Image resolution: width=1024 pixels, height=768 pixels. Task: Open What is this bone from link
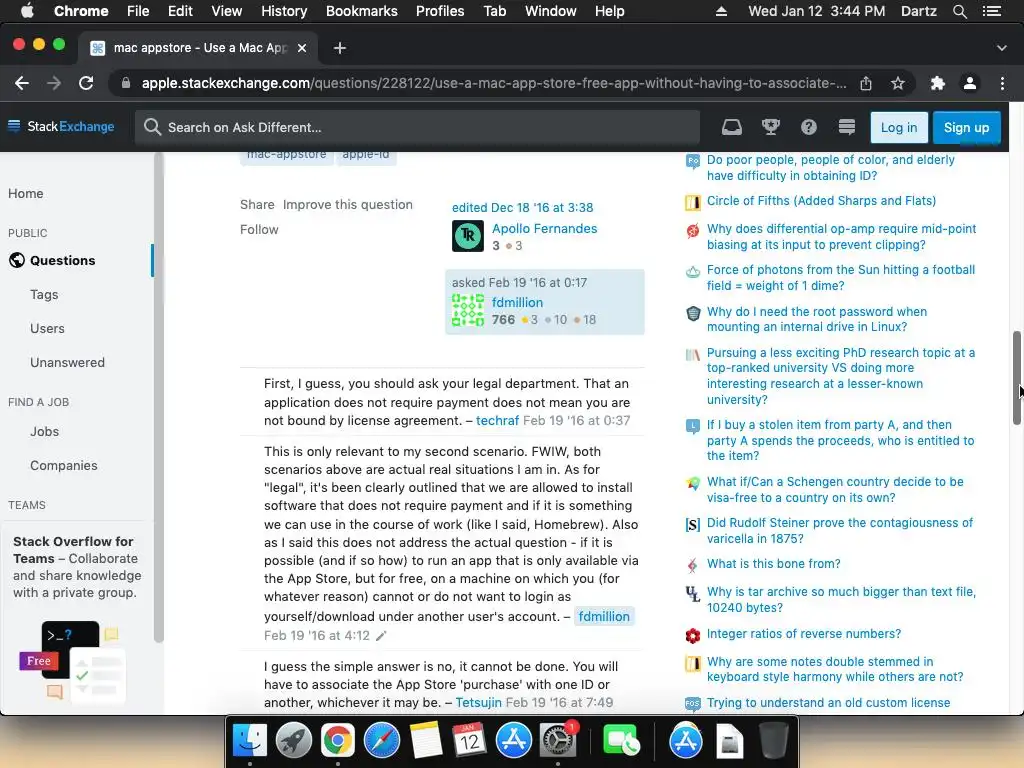773,564
